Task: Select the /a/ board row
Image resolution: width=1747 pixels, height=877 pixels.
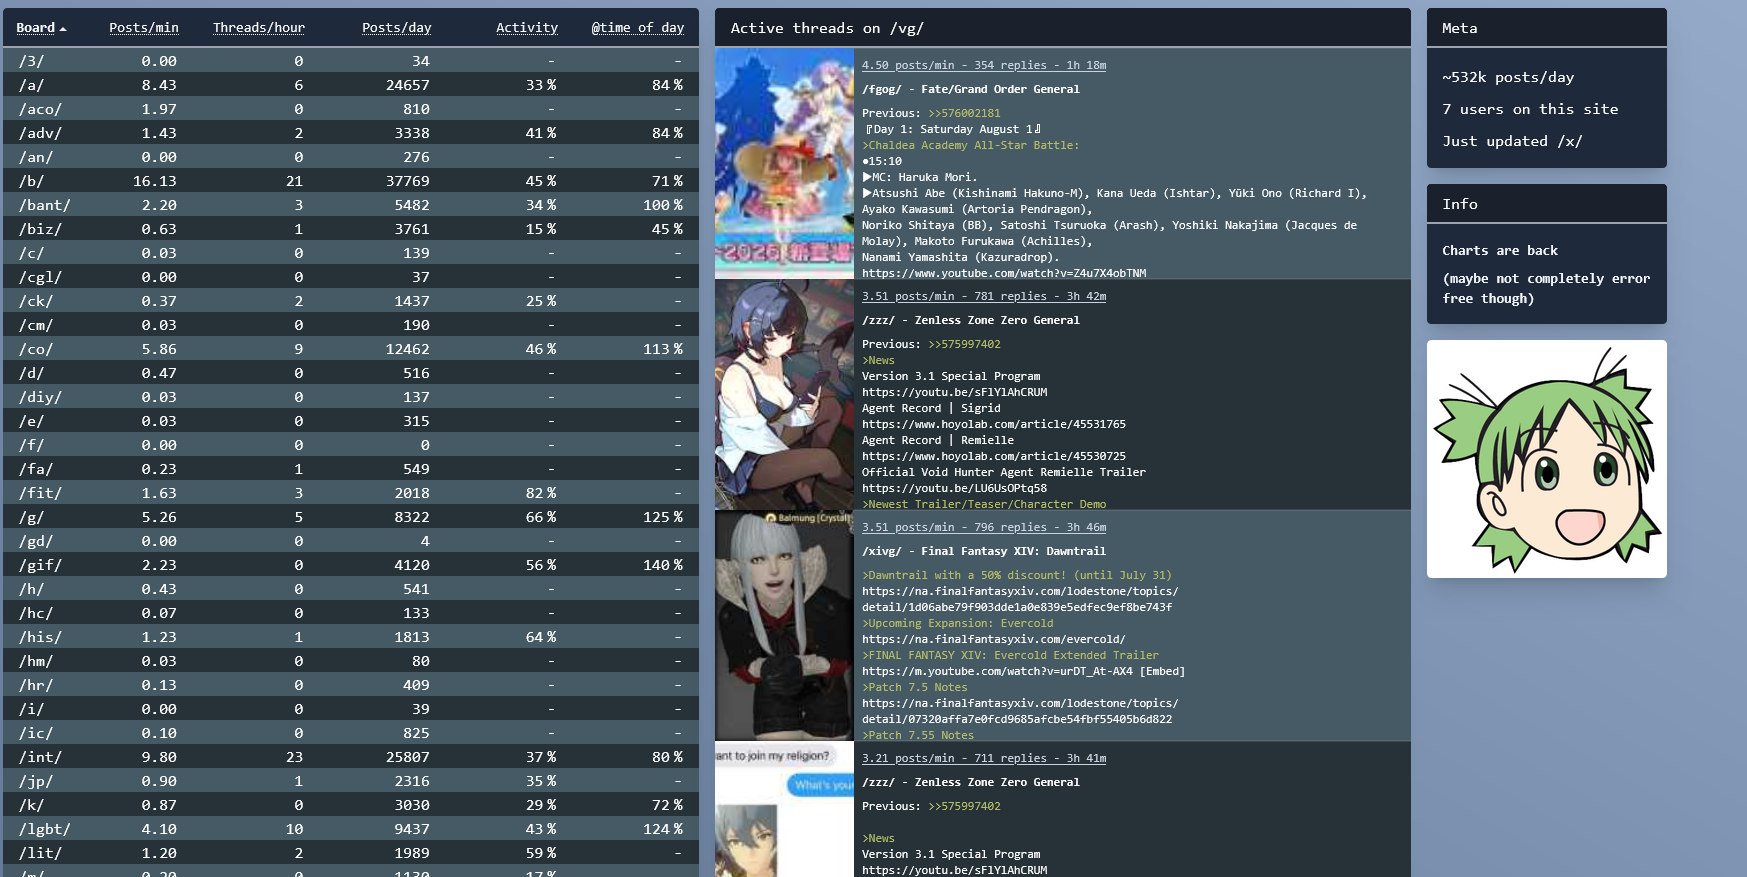Action: coord(351,85)
